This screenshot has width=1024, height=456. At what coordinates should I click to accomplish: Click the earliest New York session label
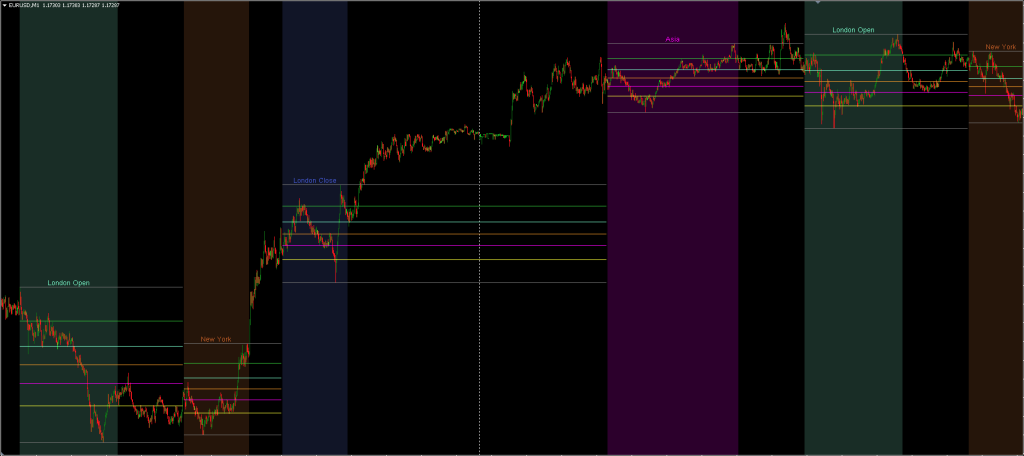pyautogui.click(x=216, y=339)
